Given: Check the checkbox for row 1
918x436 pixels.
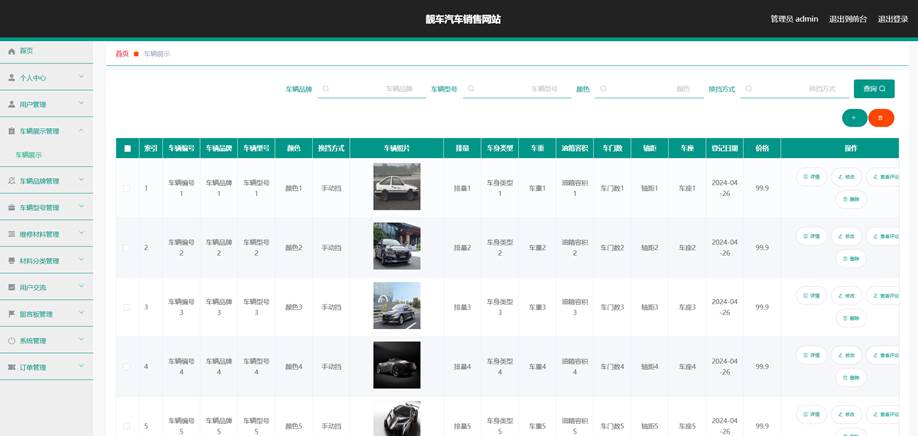Looking at the screenshot, I should [126, 188].
